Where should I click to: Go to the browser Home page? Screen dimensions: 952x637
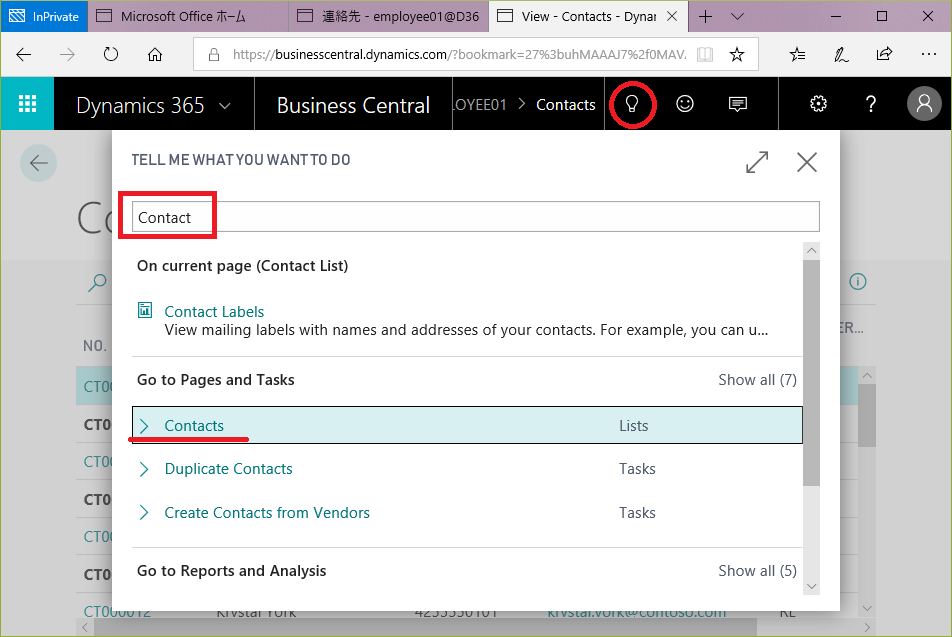click(x=155, y=55)
